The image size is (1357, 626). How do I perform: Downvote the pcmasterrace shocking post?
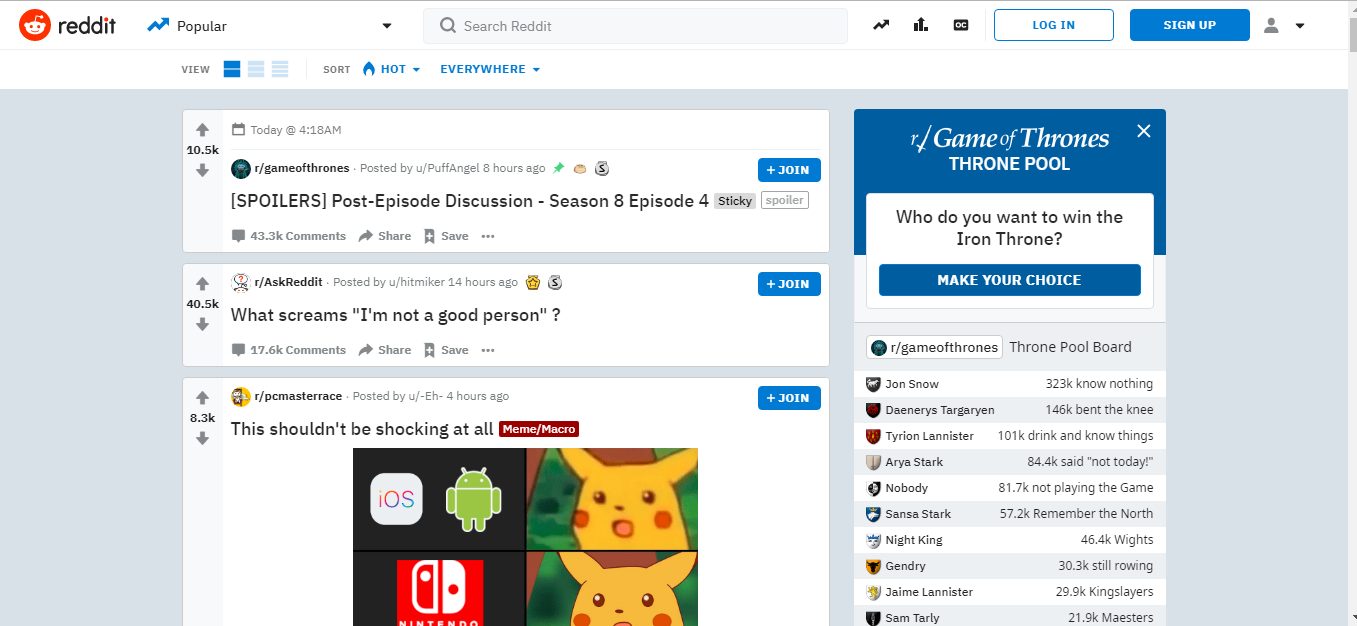tap(202, 438)
